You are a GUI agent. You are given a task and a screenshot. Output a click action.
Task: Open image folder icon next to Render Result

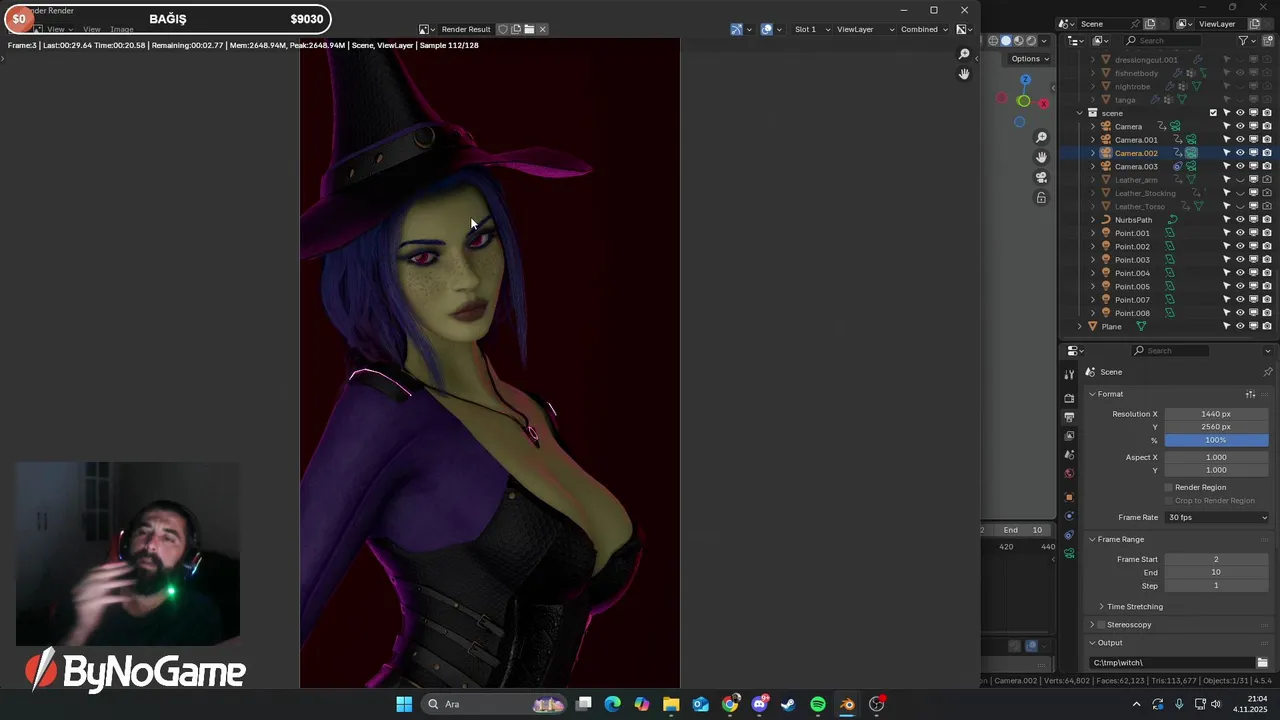529,29
